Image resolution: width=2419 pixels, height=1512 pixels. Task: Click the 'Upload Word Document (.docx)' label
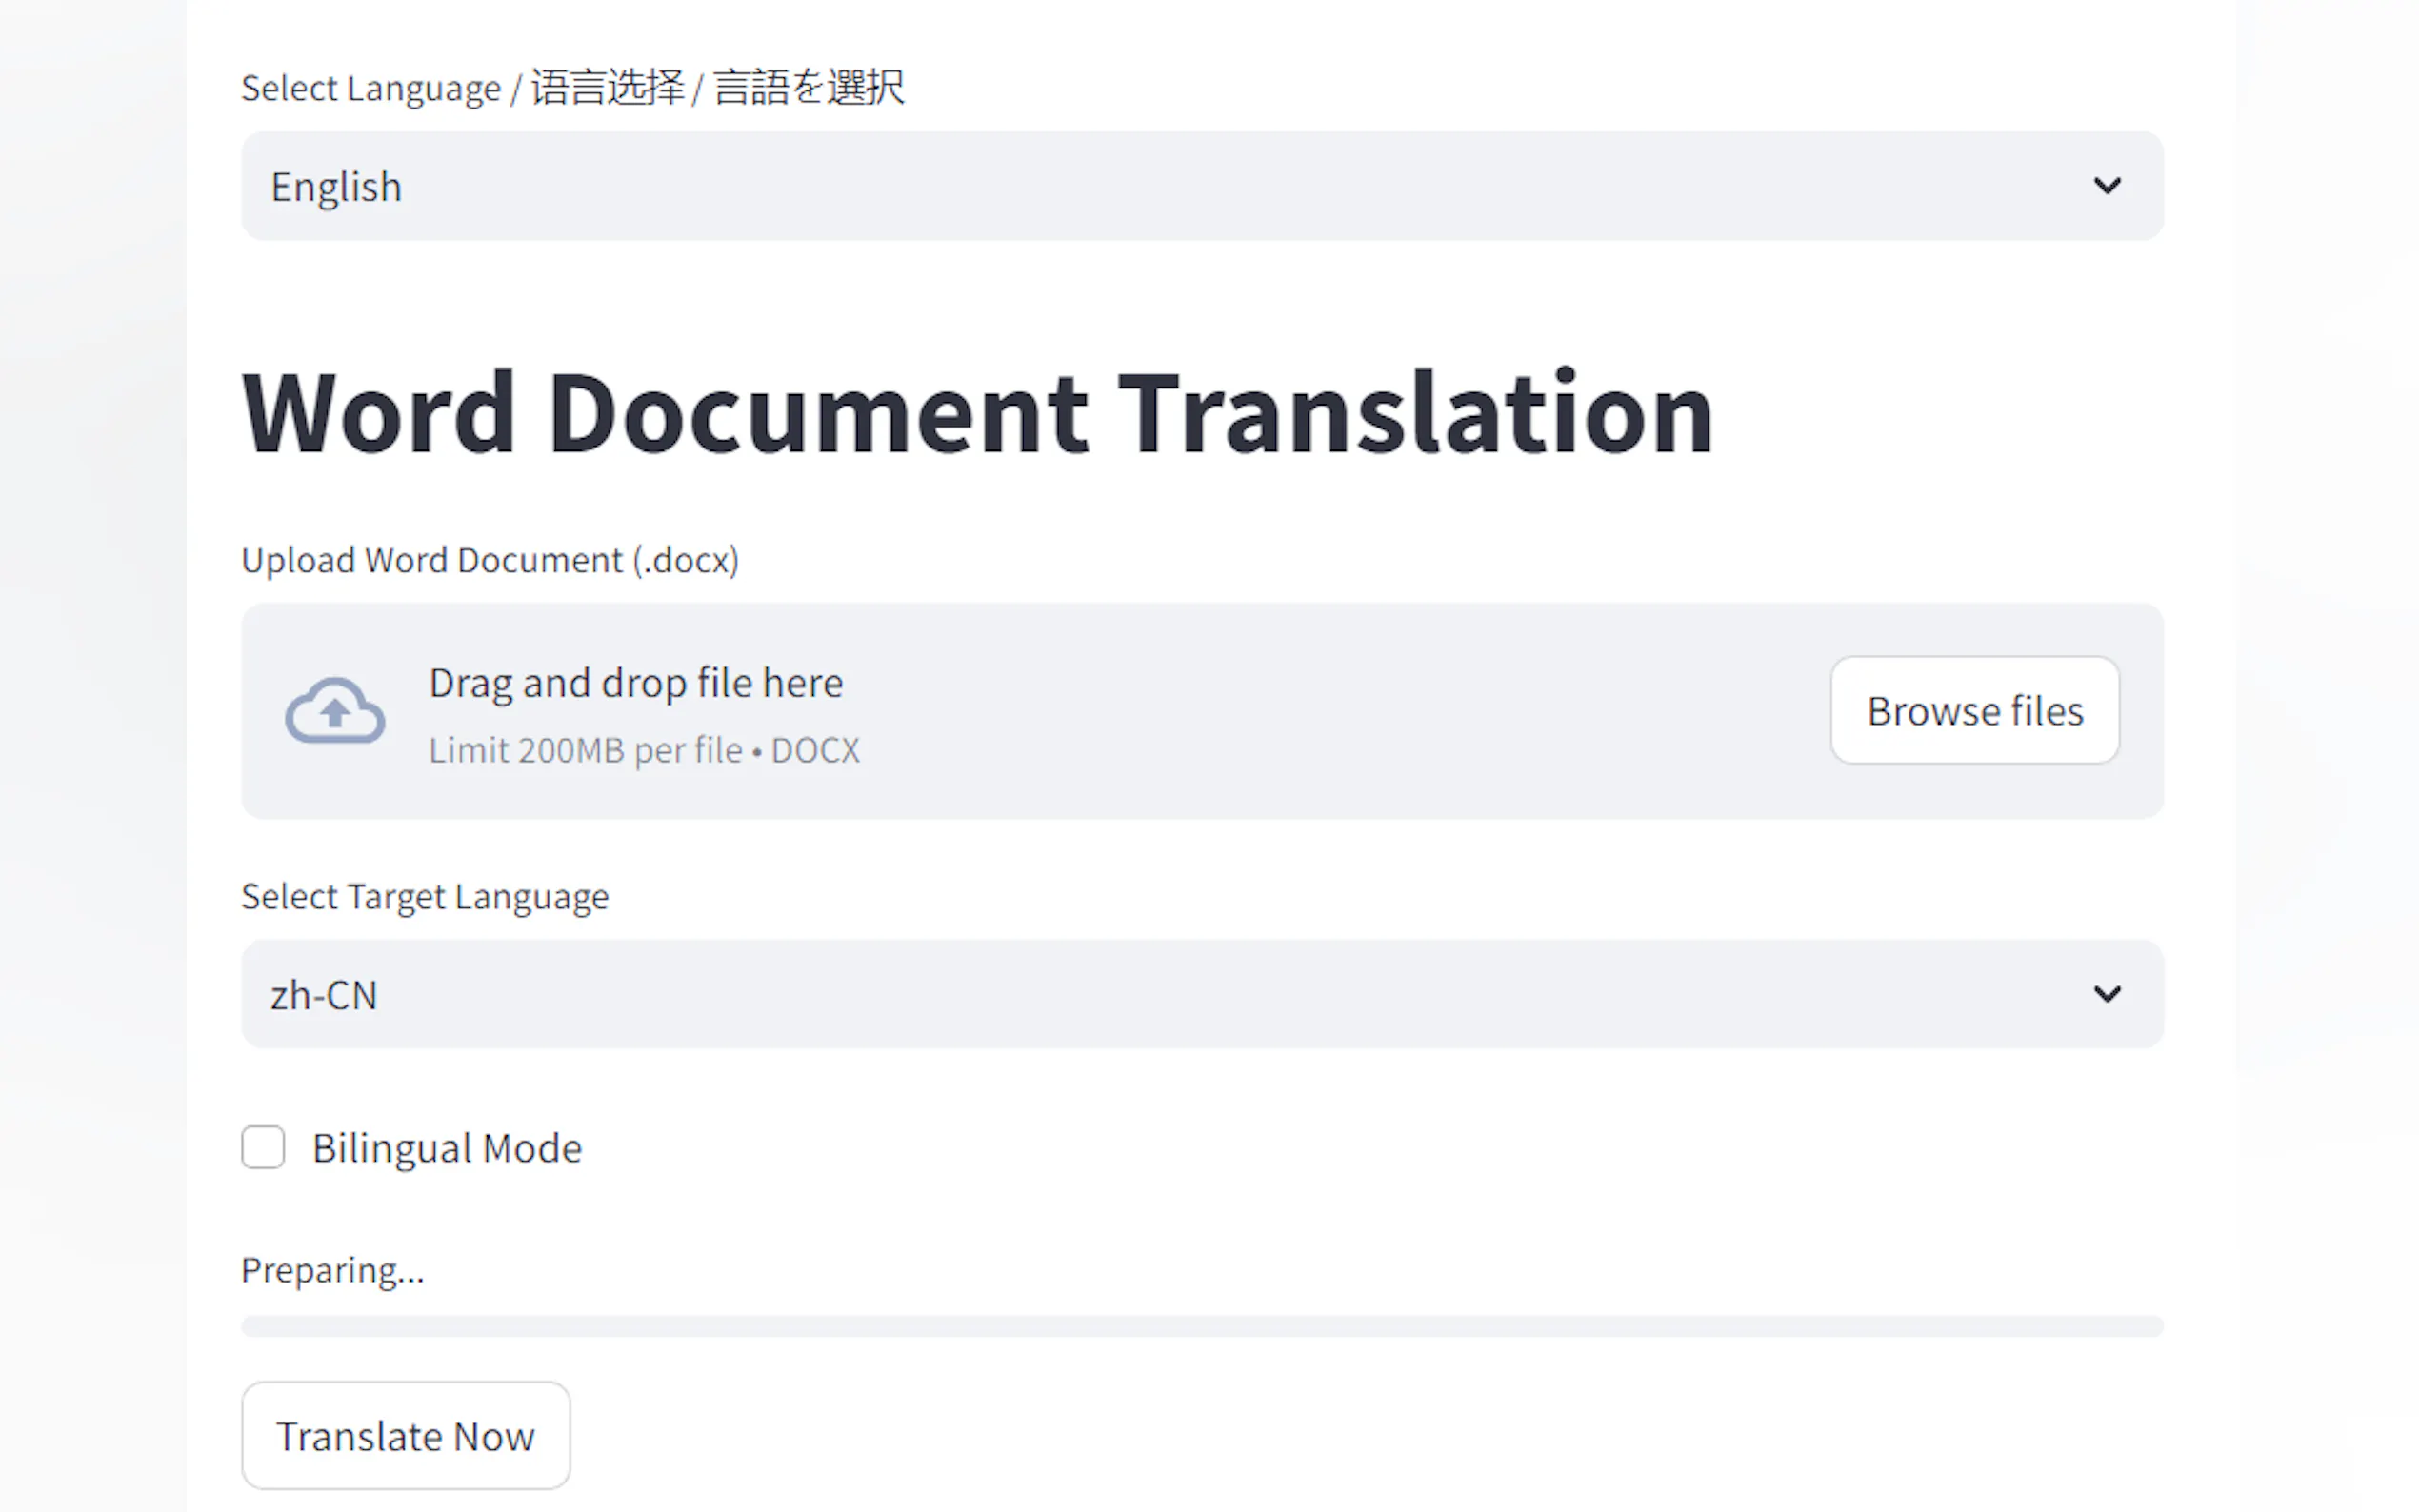490,560
